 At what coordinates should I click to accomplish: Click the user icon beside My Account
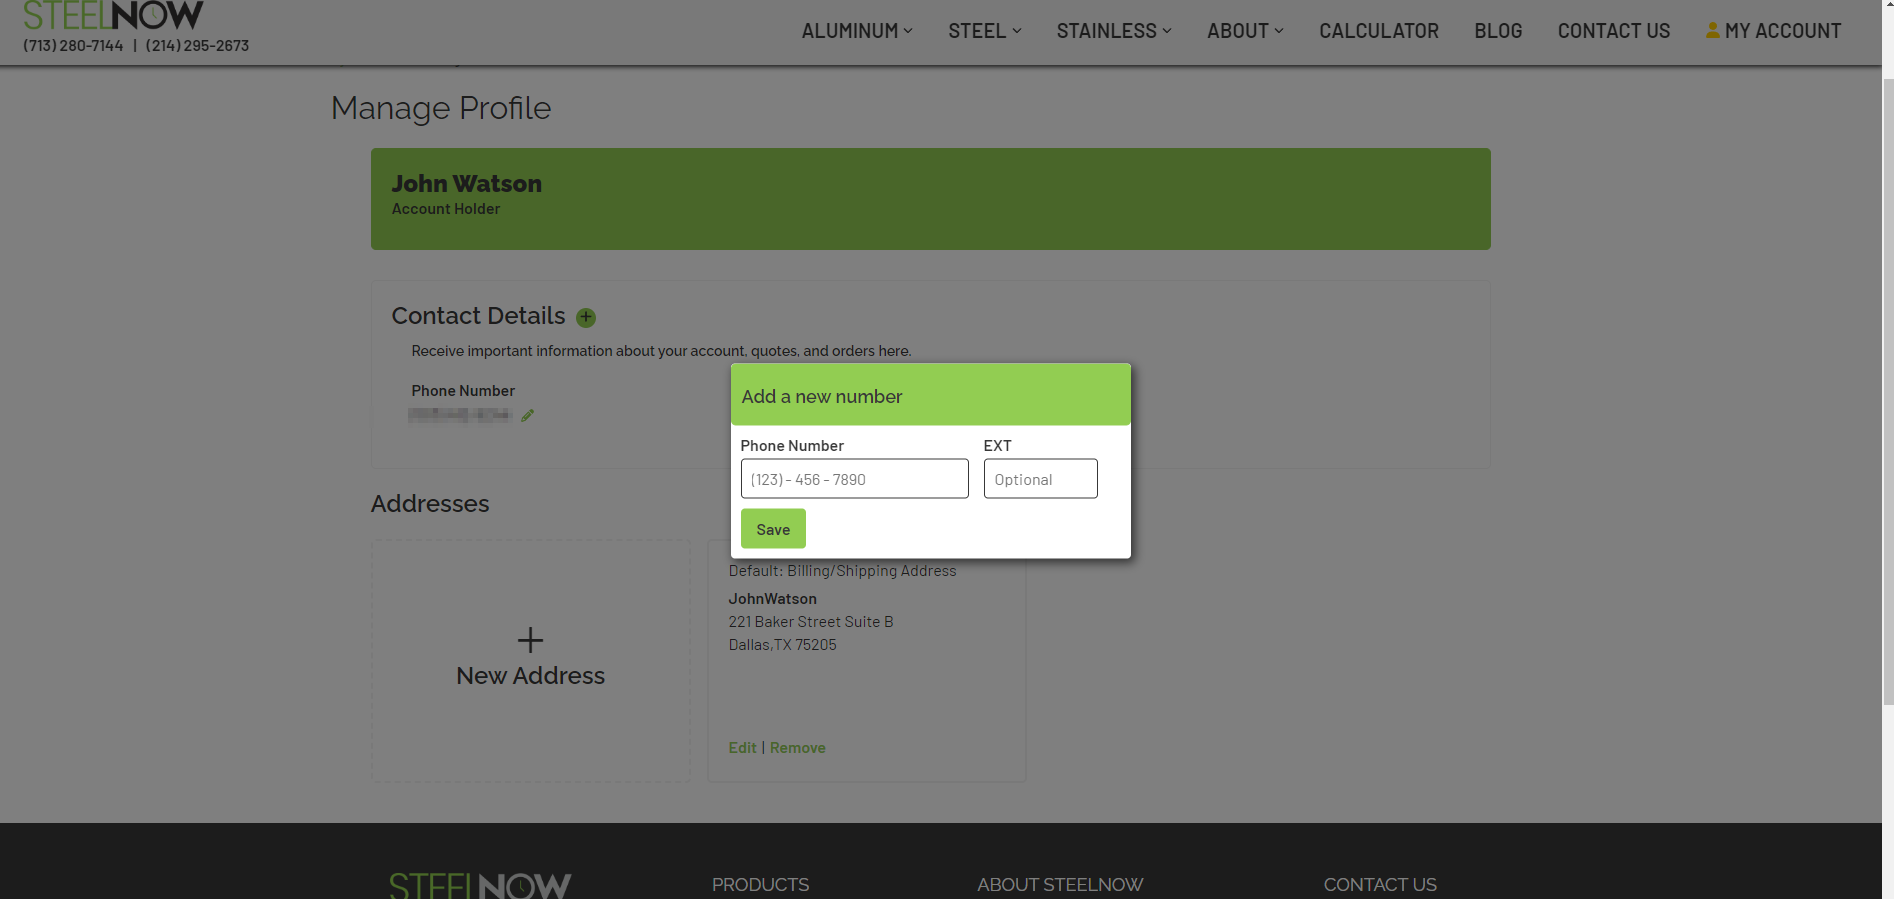[1712, 31]
